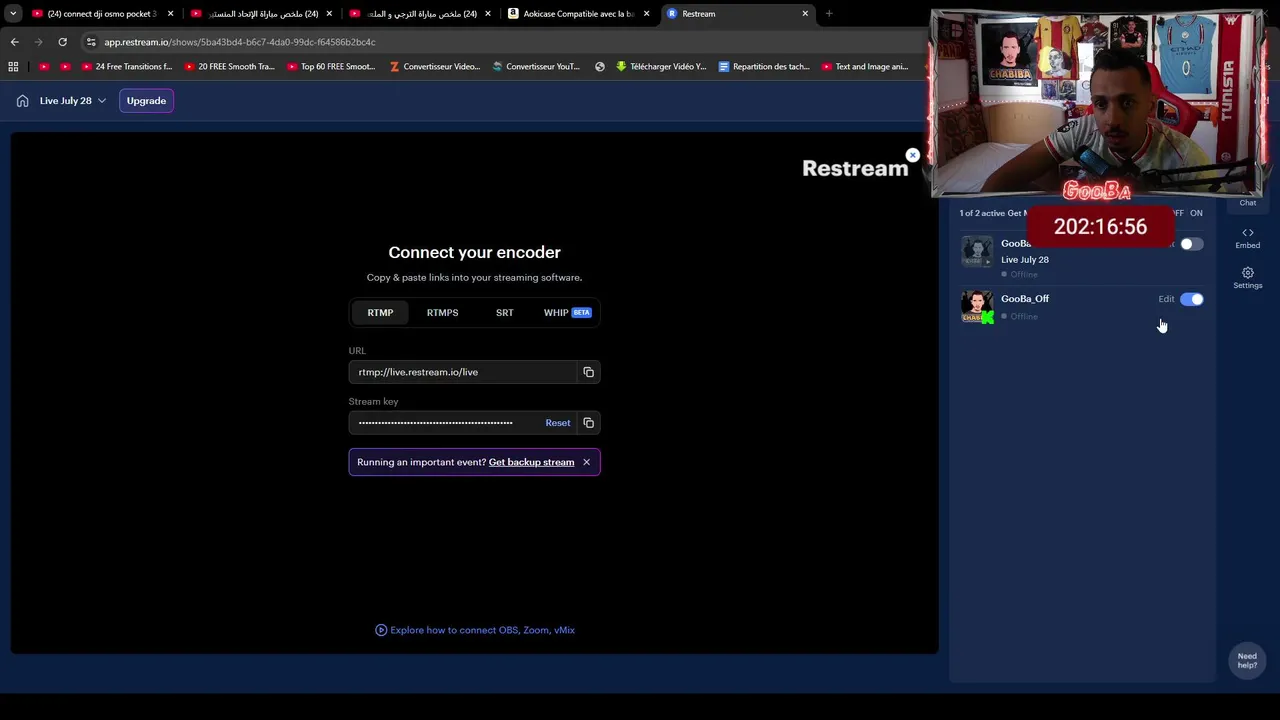Open Text and Image ani... bookmark
The image size is (1280, 720).
865,67
